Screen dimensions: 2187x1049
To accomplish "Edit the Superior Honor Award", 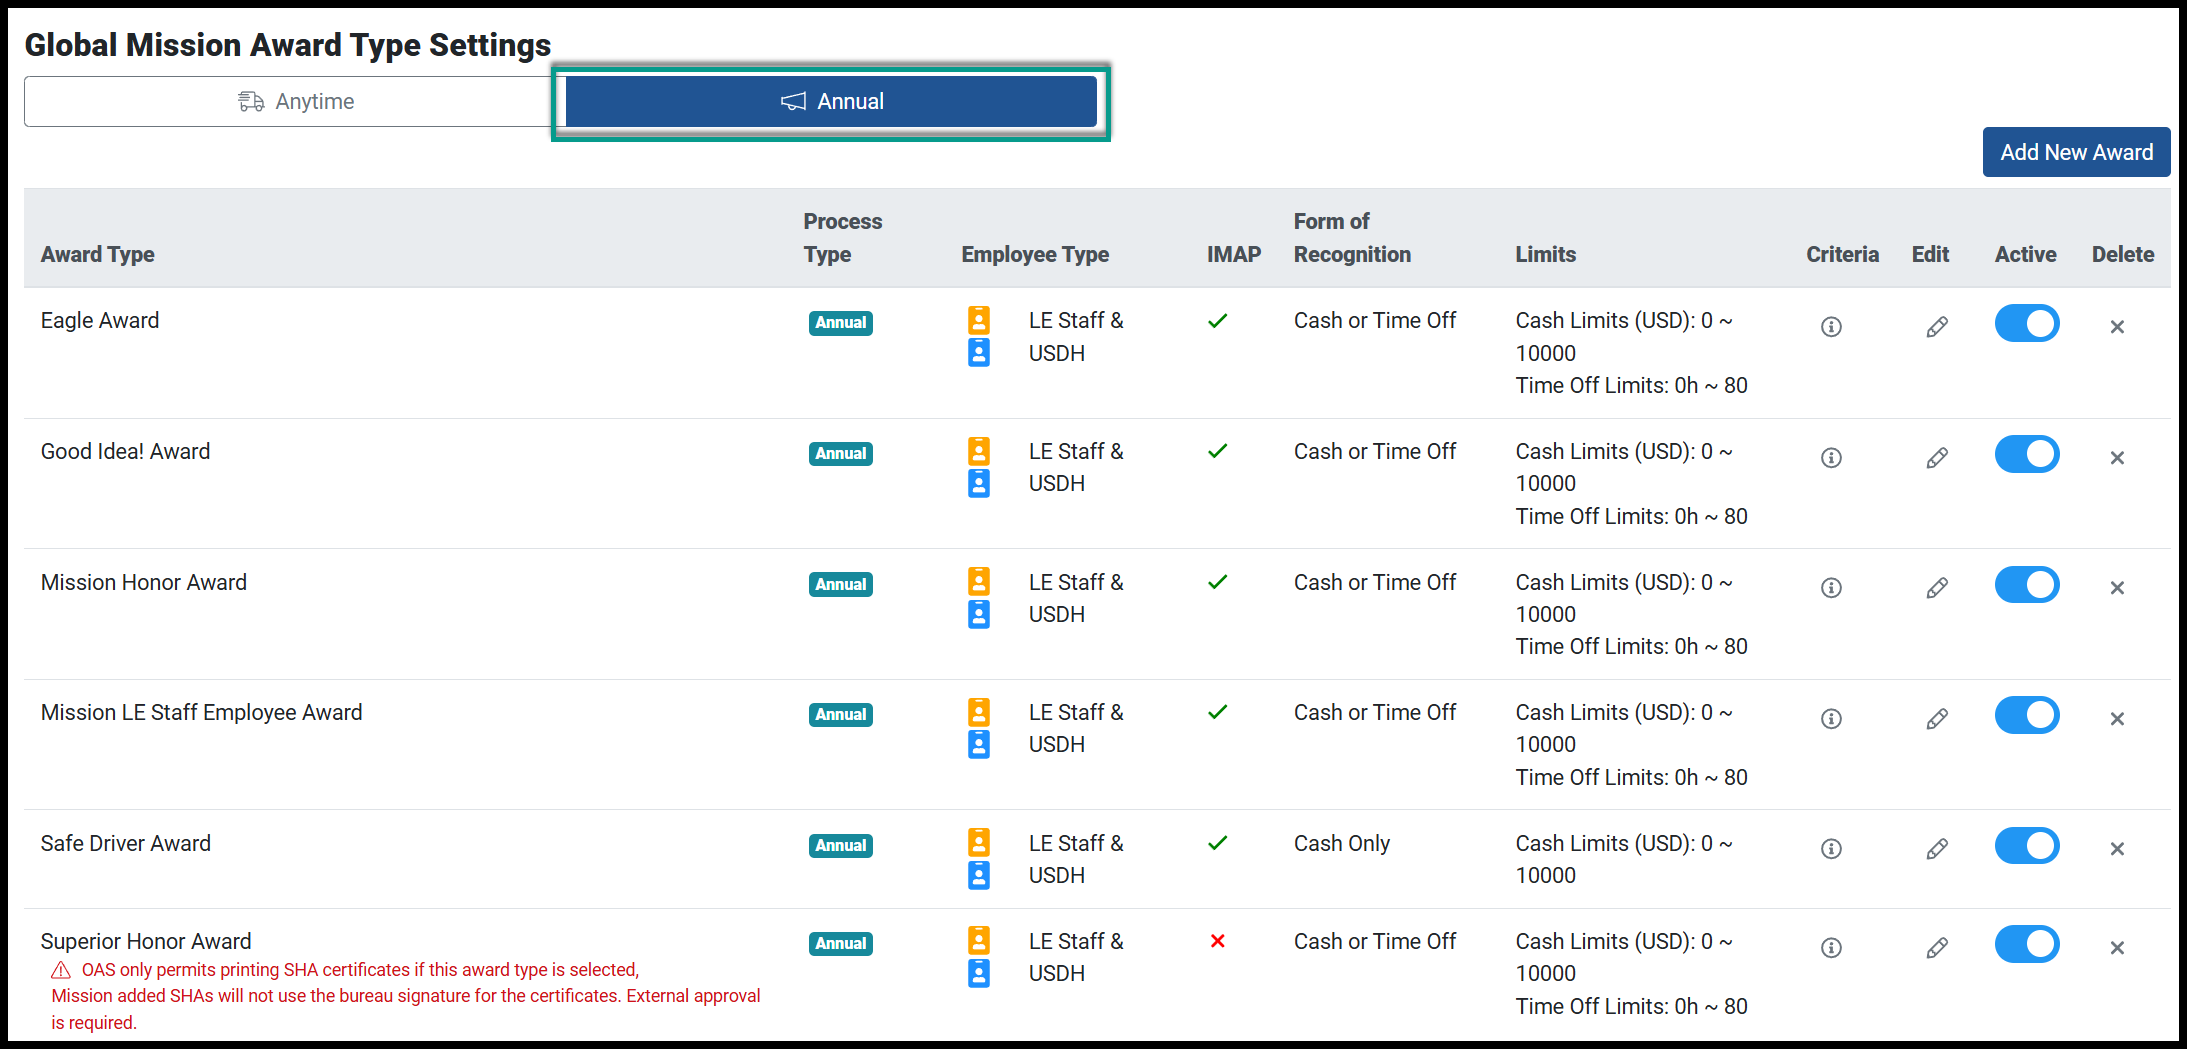I will (1937, 948).
